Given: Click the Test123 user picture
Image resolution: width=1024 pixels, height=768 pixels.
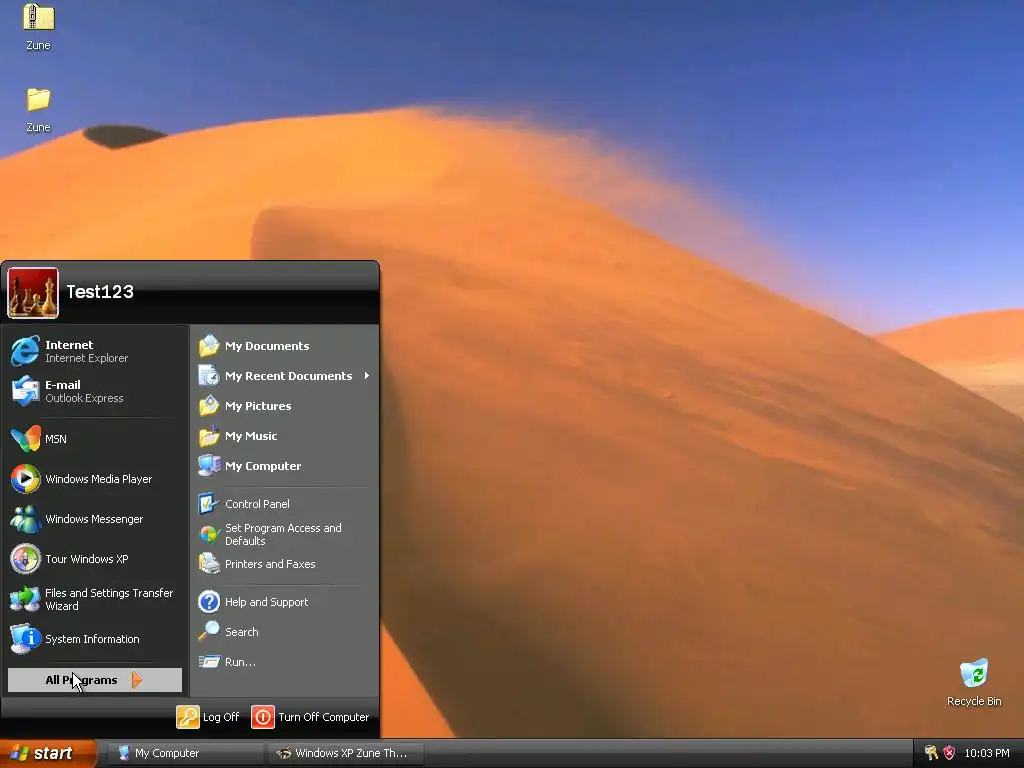Looking at the screenshot, I should tap(33, 293).
